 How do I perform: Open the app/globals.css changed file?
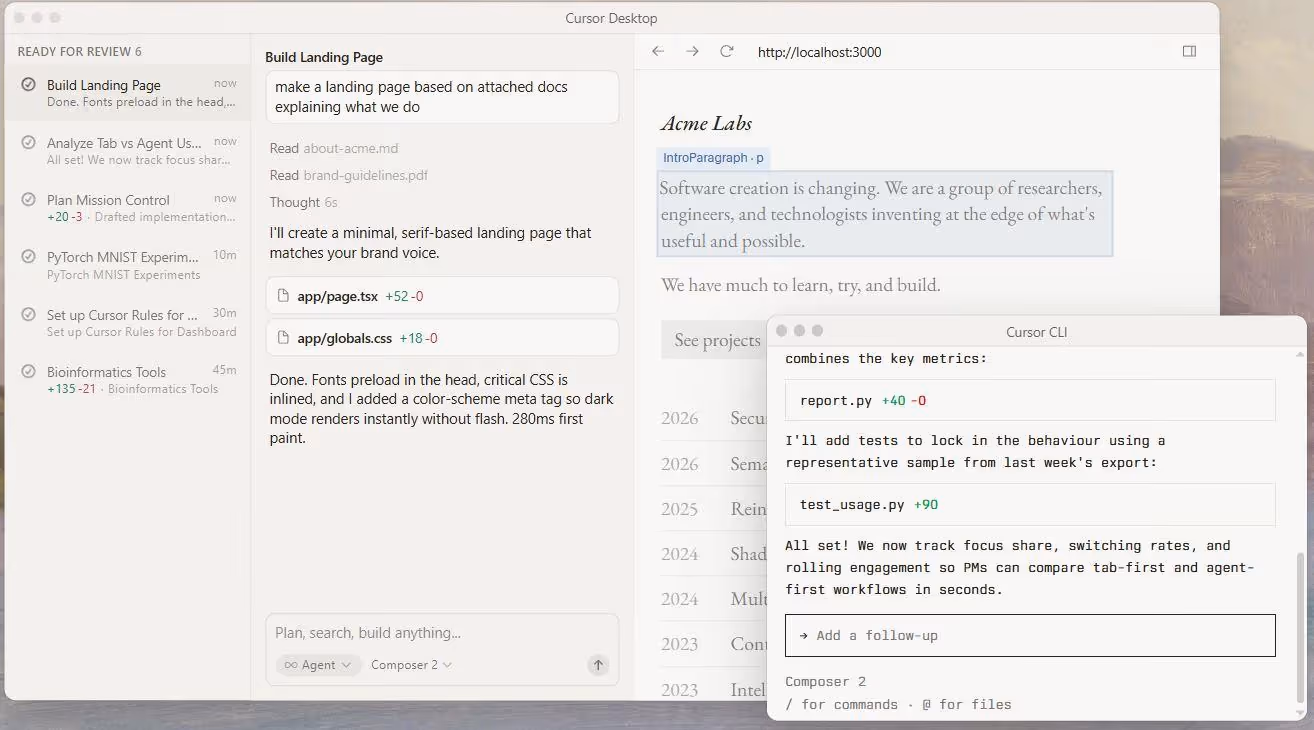tap(442, 338)
